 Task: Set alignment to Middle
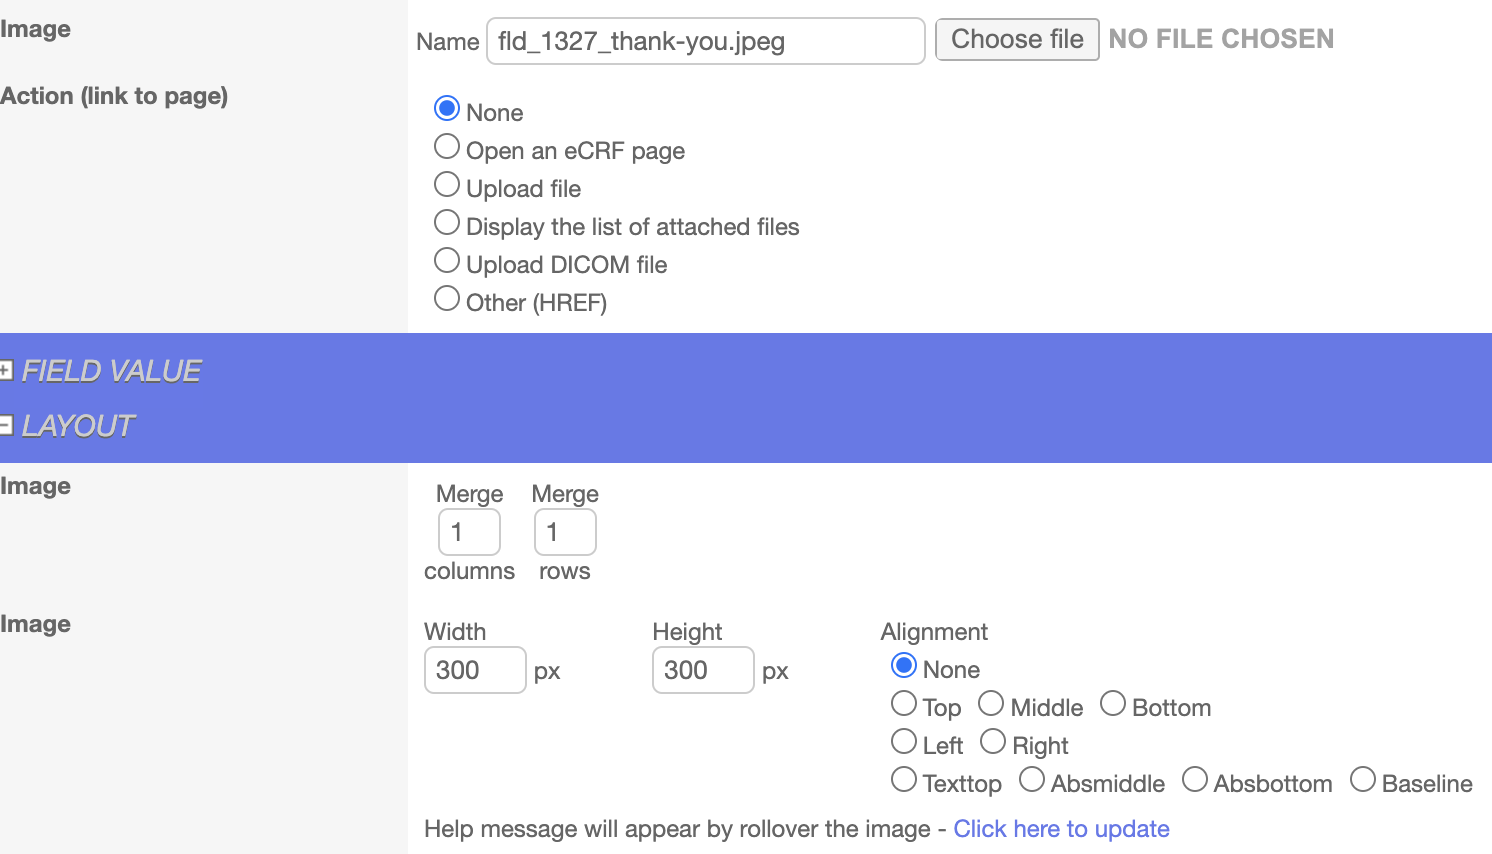(991, 704)
